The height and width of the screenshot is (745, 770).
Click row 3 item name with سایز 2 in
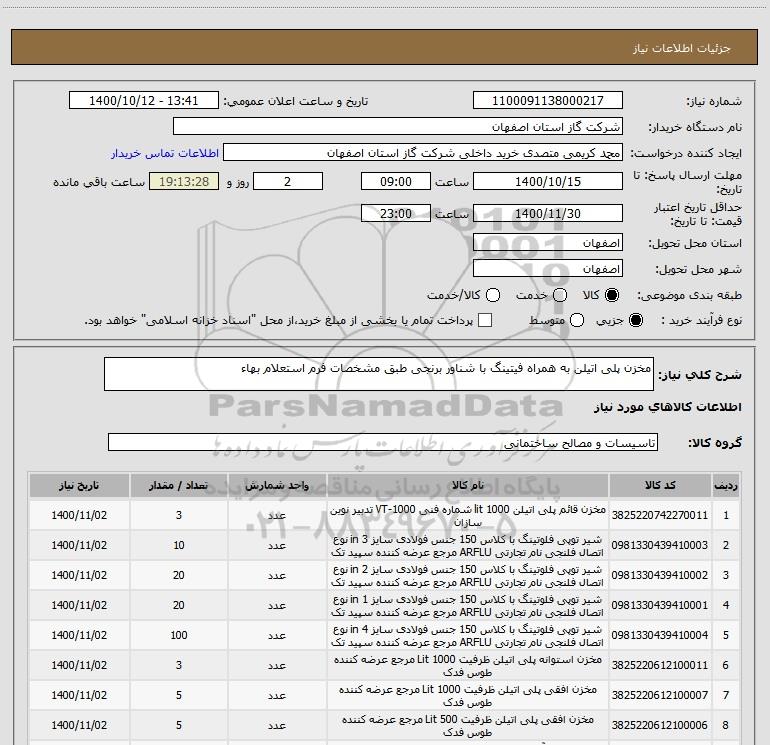pyautogui.click(x=468, y=575)
